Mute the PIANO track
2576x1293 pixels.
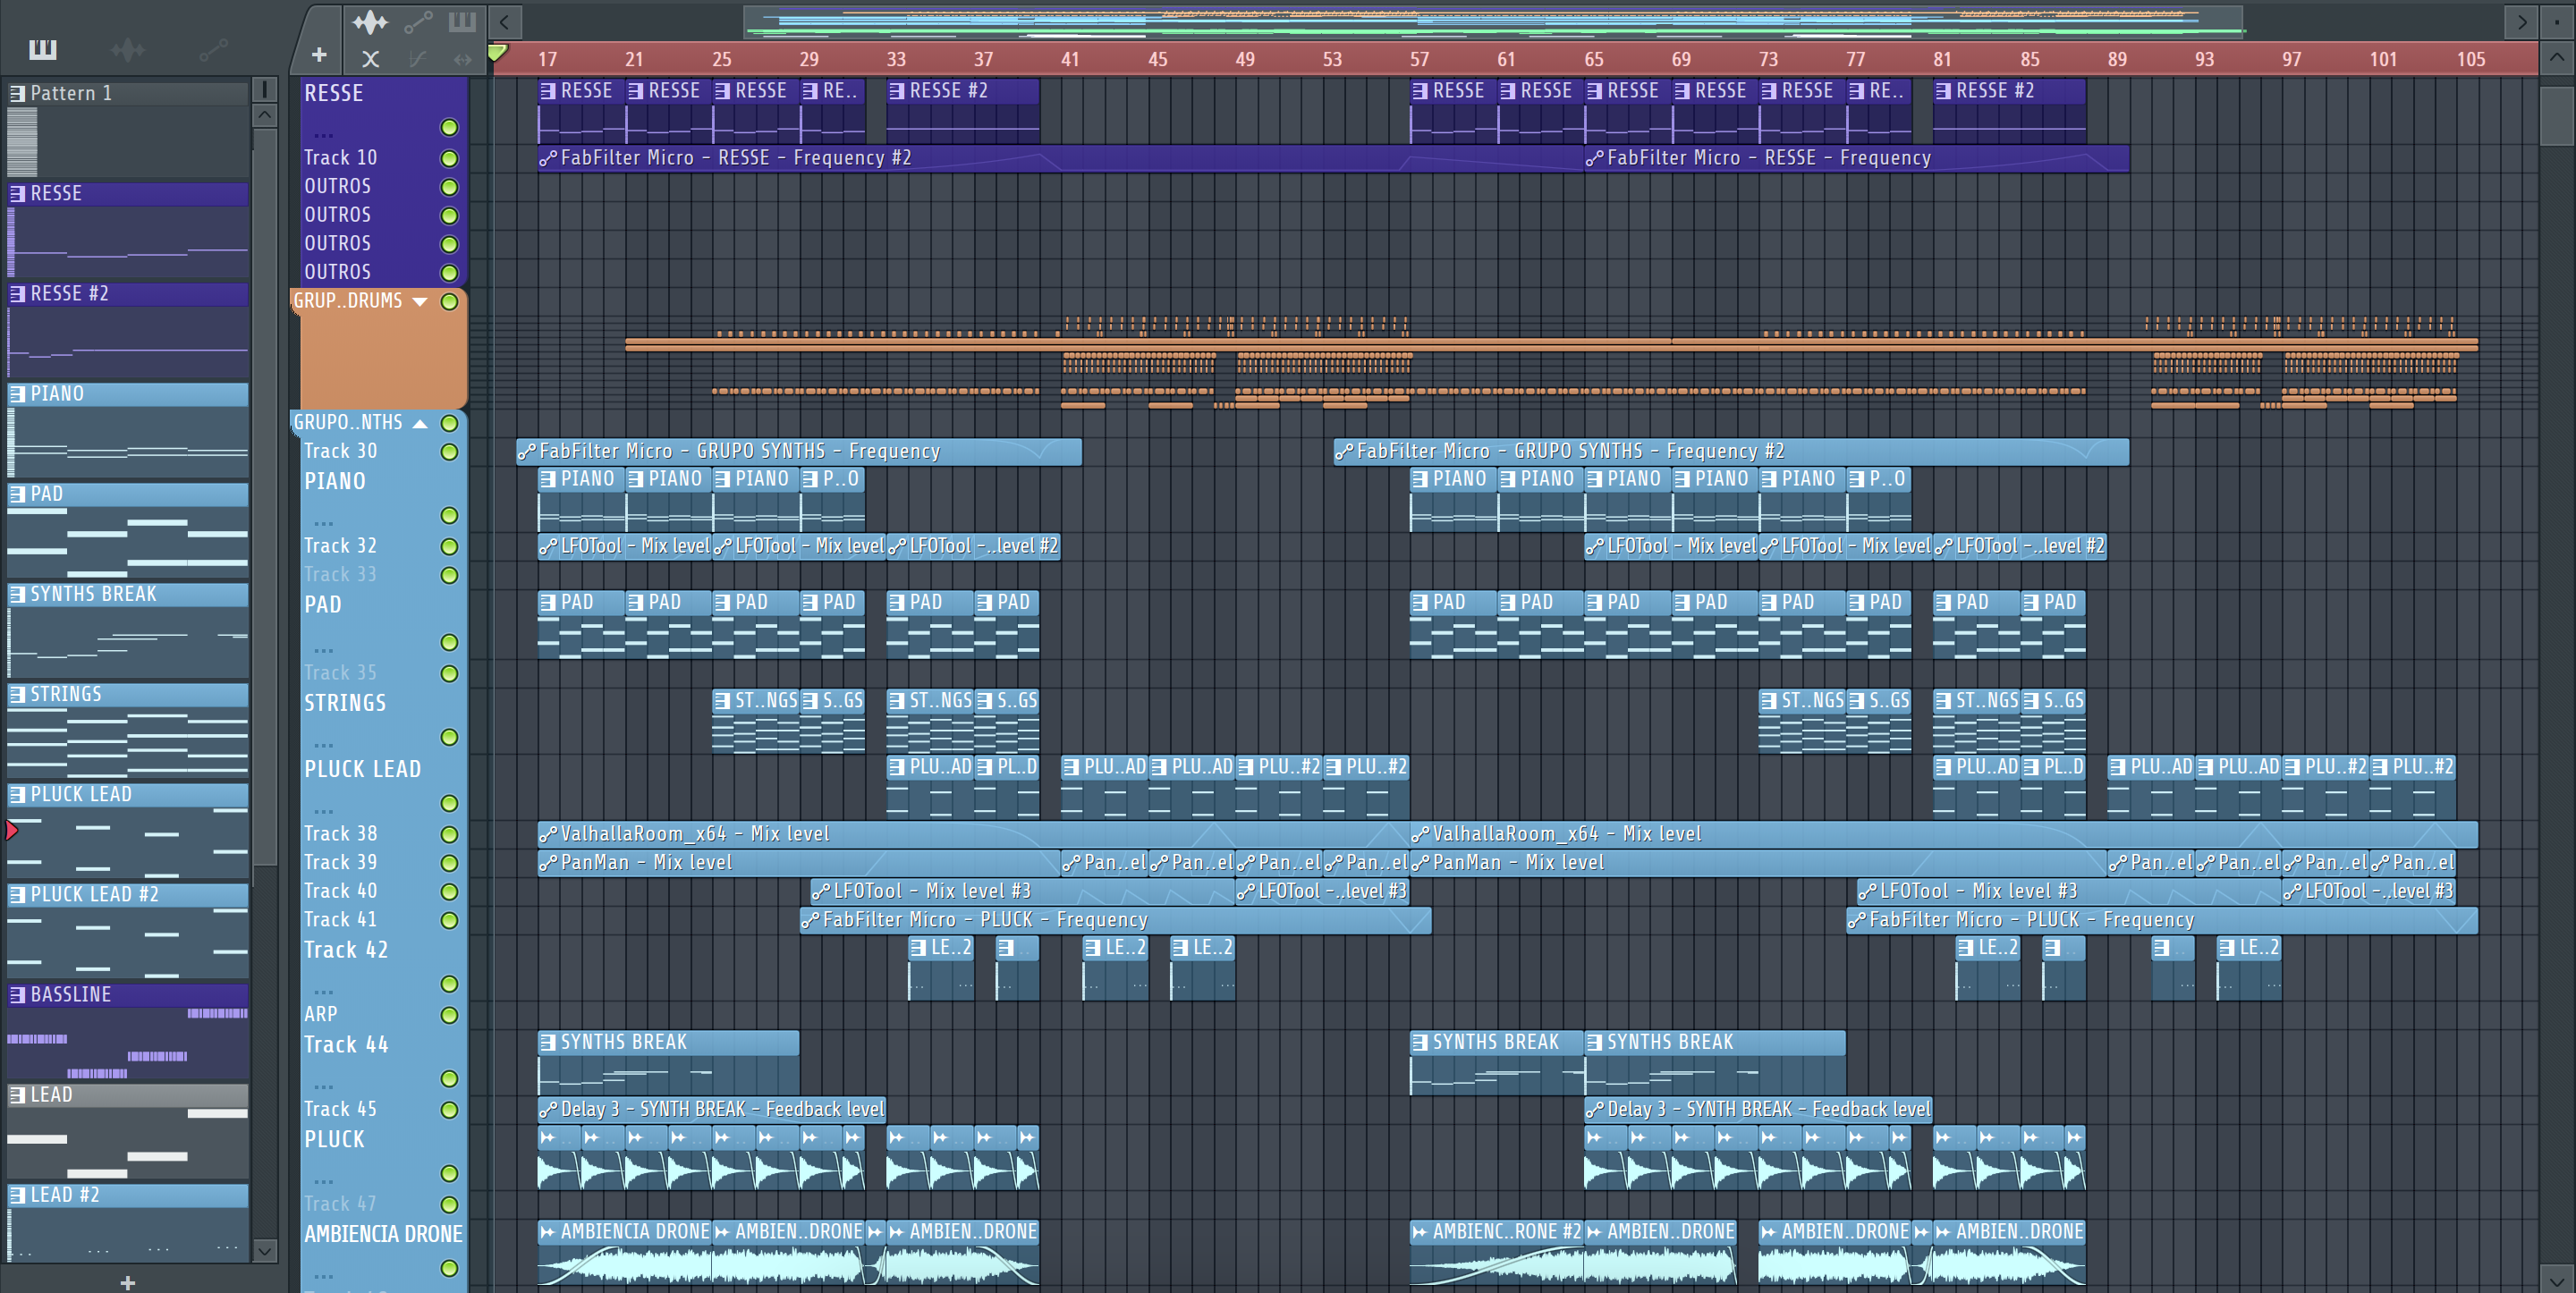(449, 515)
